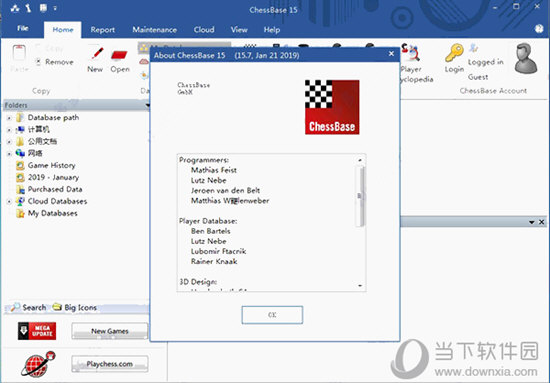Click the New Games button
This screenshot has width=550, height=383.
pyautogui.click(x=110, y=331)
